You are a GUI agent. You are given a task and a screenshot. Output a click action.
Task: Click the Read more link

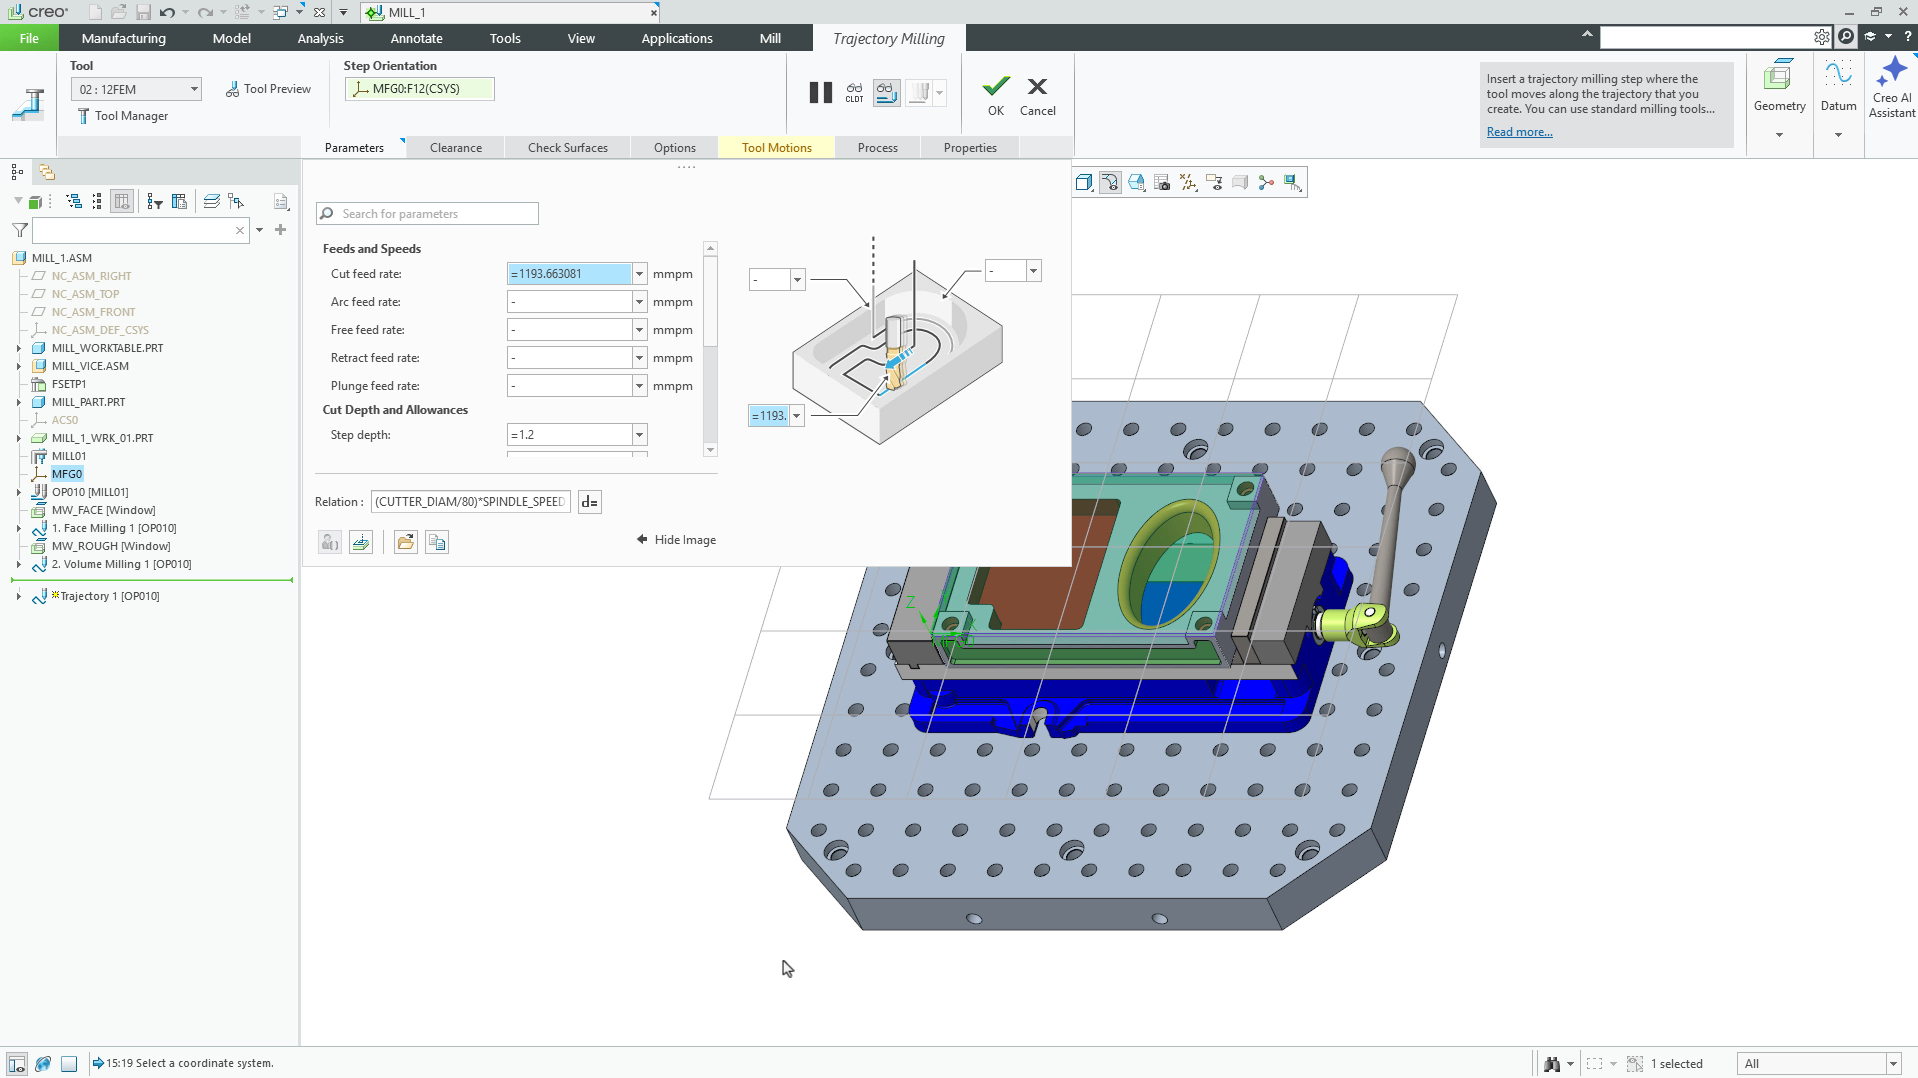pyautogui.click(x=1519, y=132)
